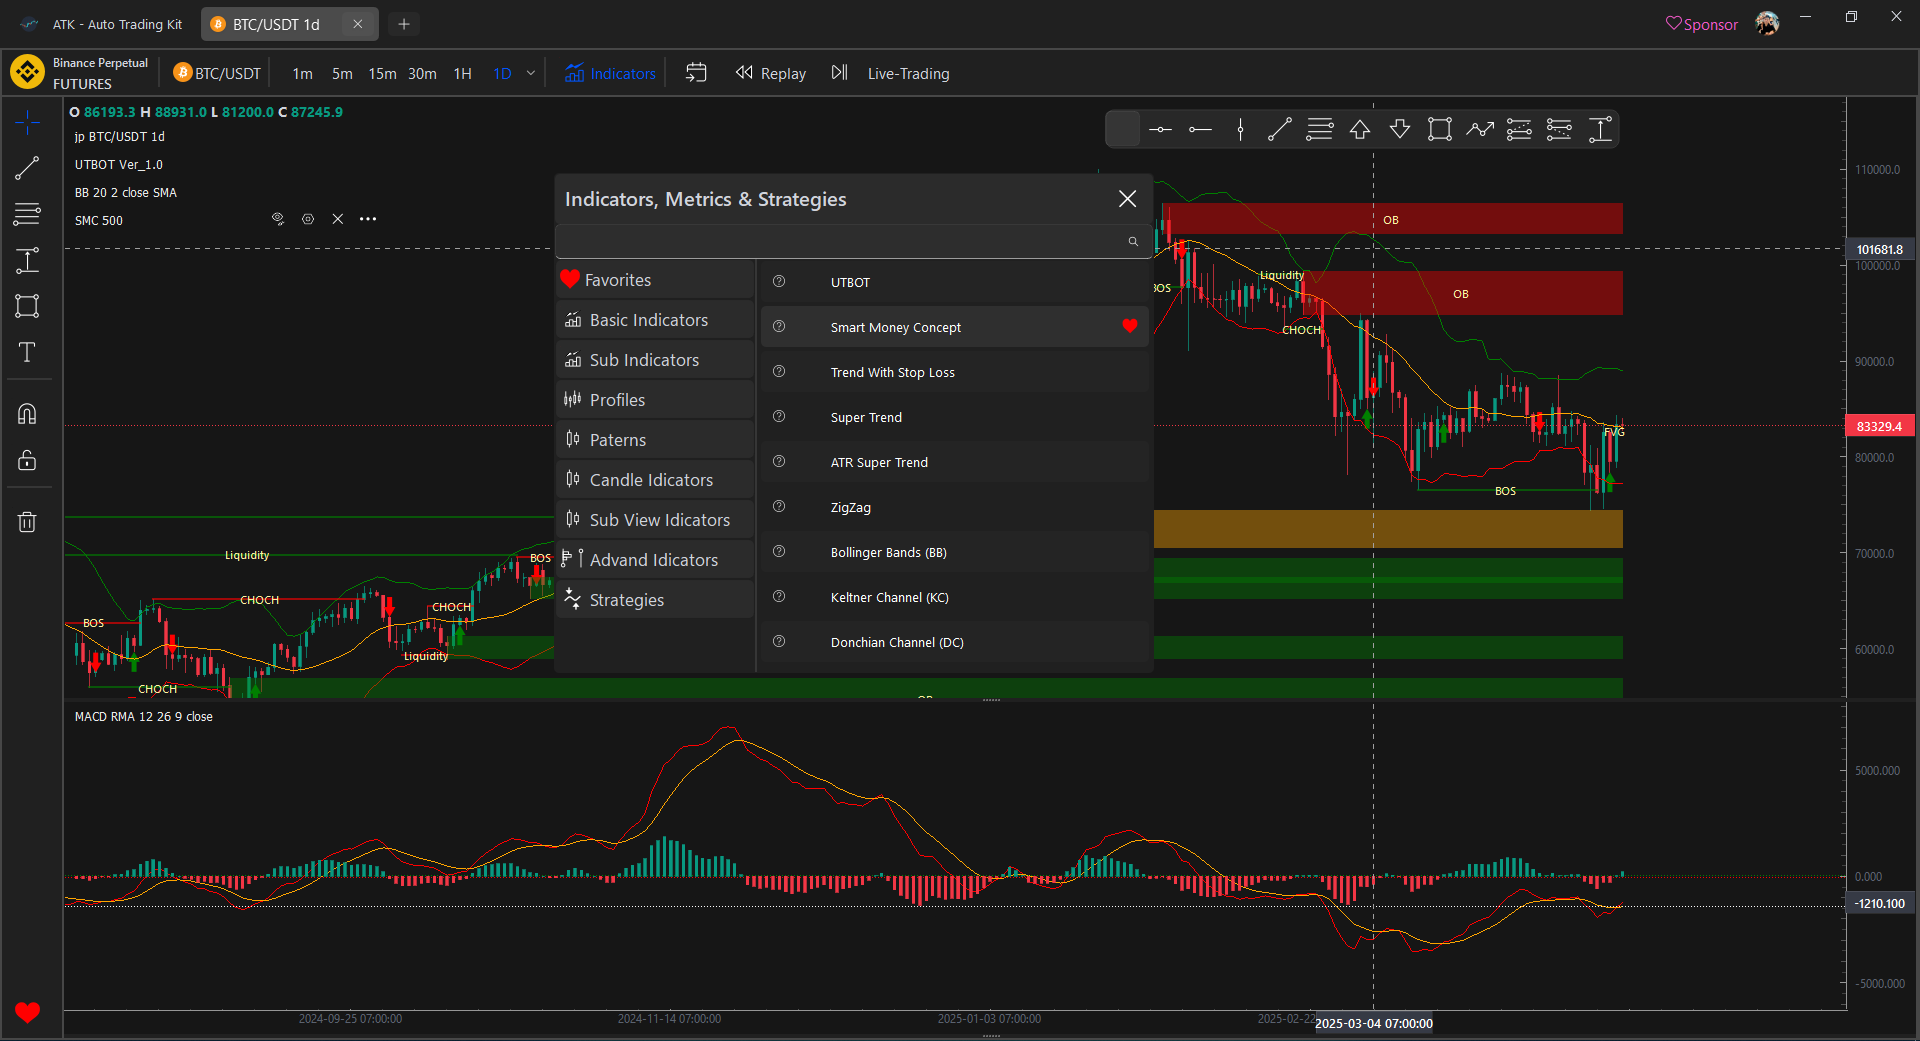Open new tab with the plus button
This screenshot has height=1041, width=1920.
coord(404,24)
